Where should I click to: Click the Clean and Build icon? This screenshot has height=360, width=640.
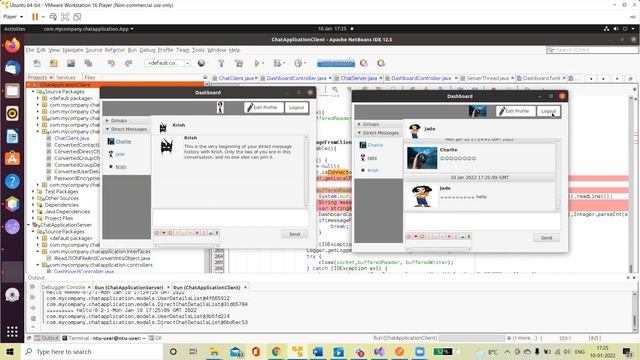pyautogui.click(x=239, y=63)
